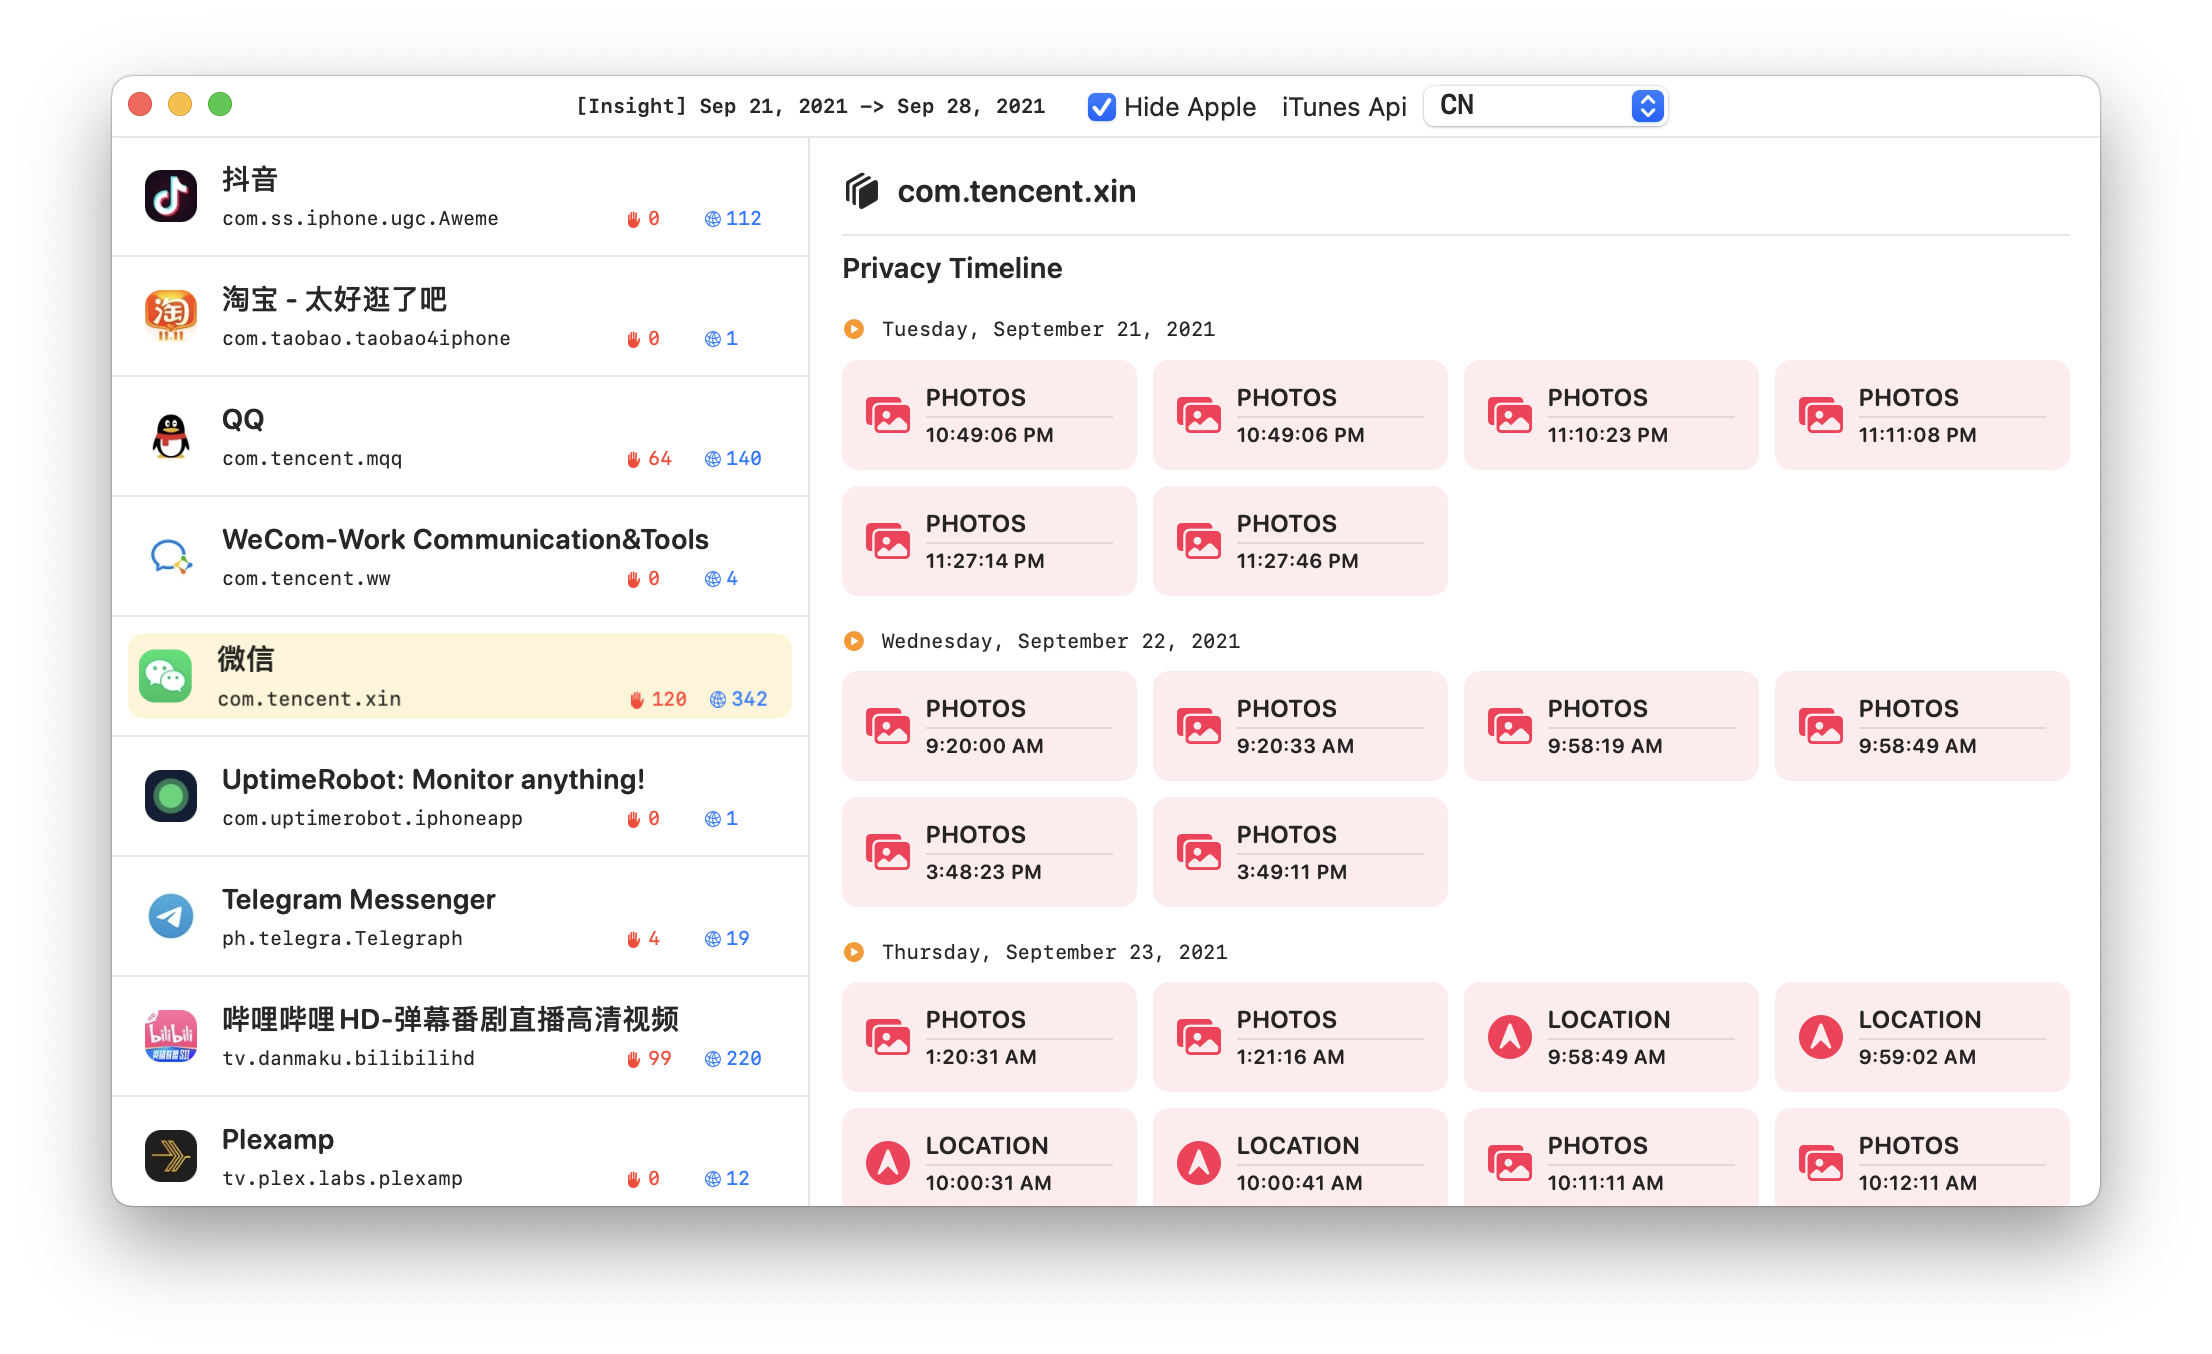2212x1354 pixels.
Task: Click the bilibili HD app icon
Action: tap(170, 1036)
